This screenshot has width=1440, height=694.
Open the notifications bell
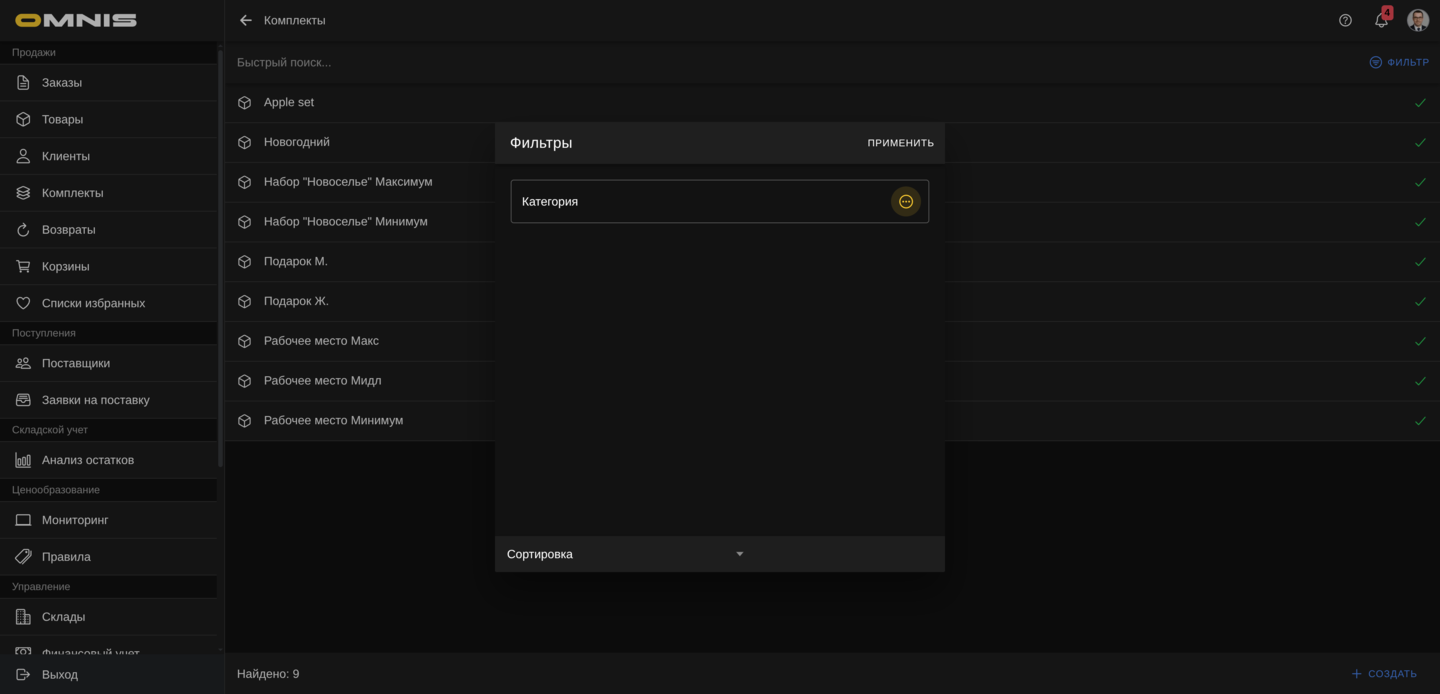click(x=1381, y=20)
